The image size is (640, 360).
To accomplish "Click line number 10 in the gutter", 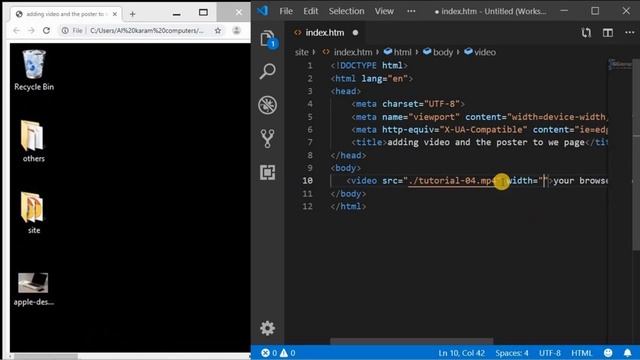I will [x=308, y=180].
